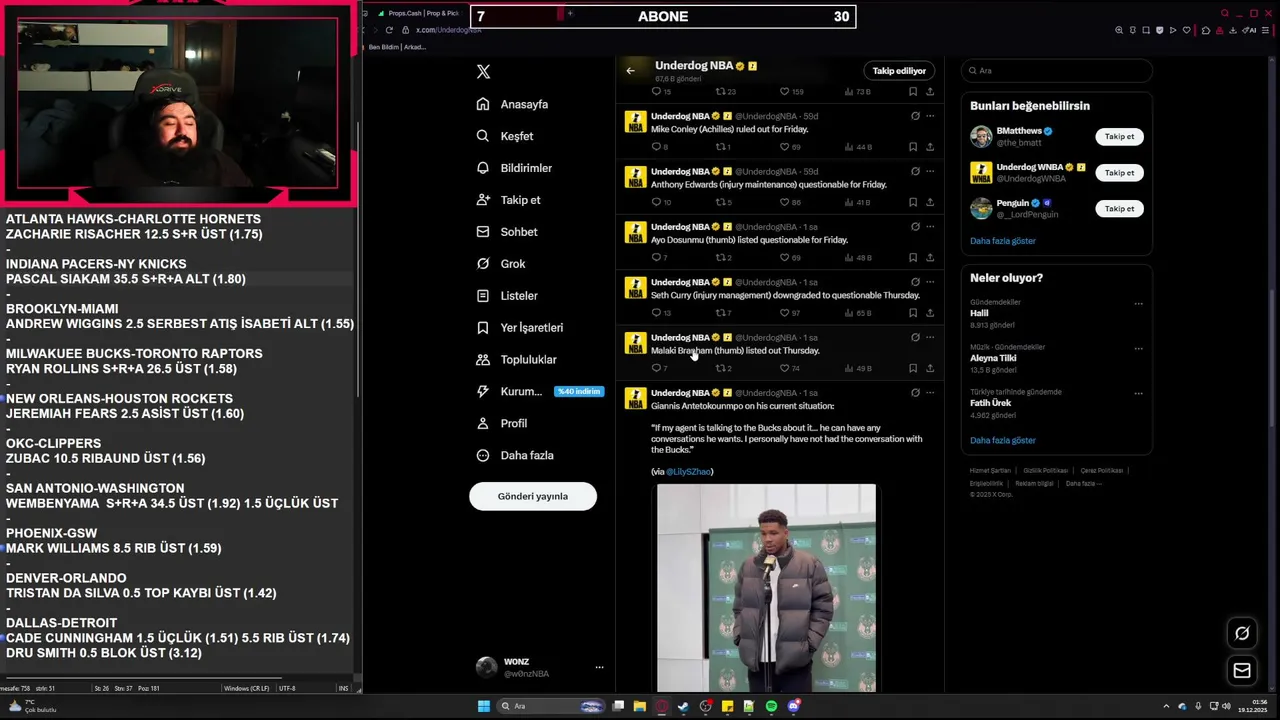Open options for Halil trend
The height and width of the screenshot is (720, 1280).
coord(1138,304)
